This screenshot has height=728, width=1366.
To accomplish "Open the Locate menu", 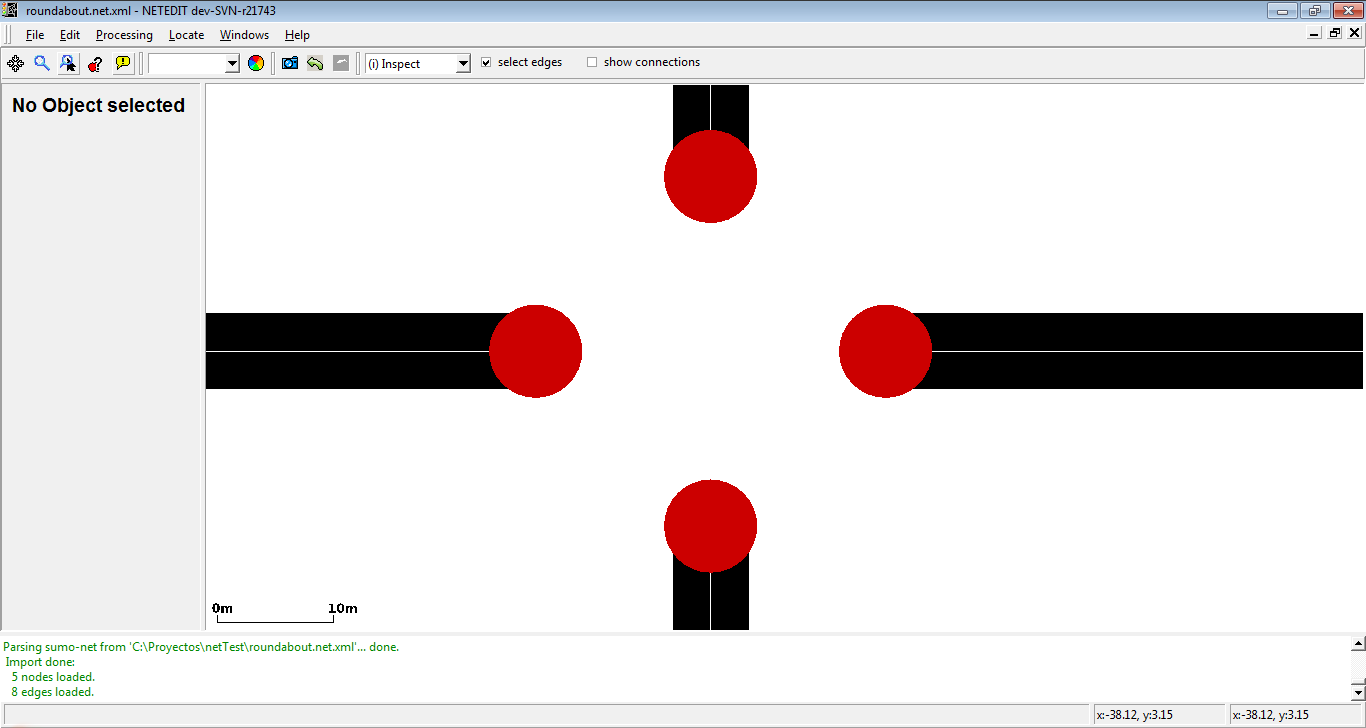I will pyautogui.click(x=186, y=35).
